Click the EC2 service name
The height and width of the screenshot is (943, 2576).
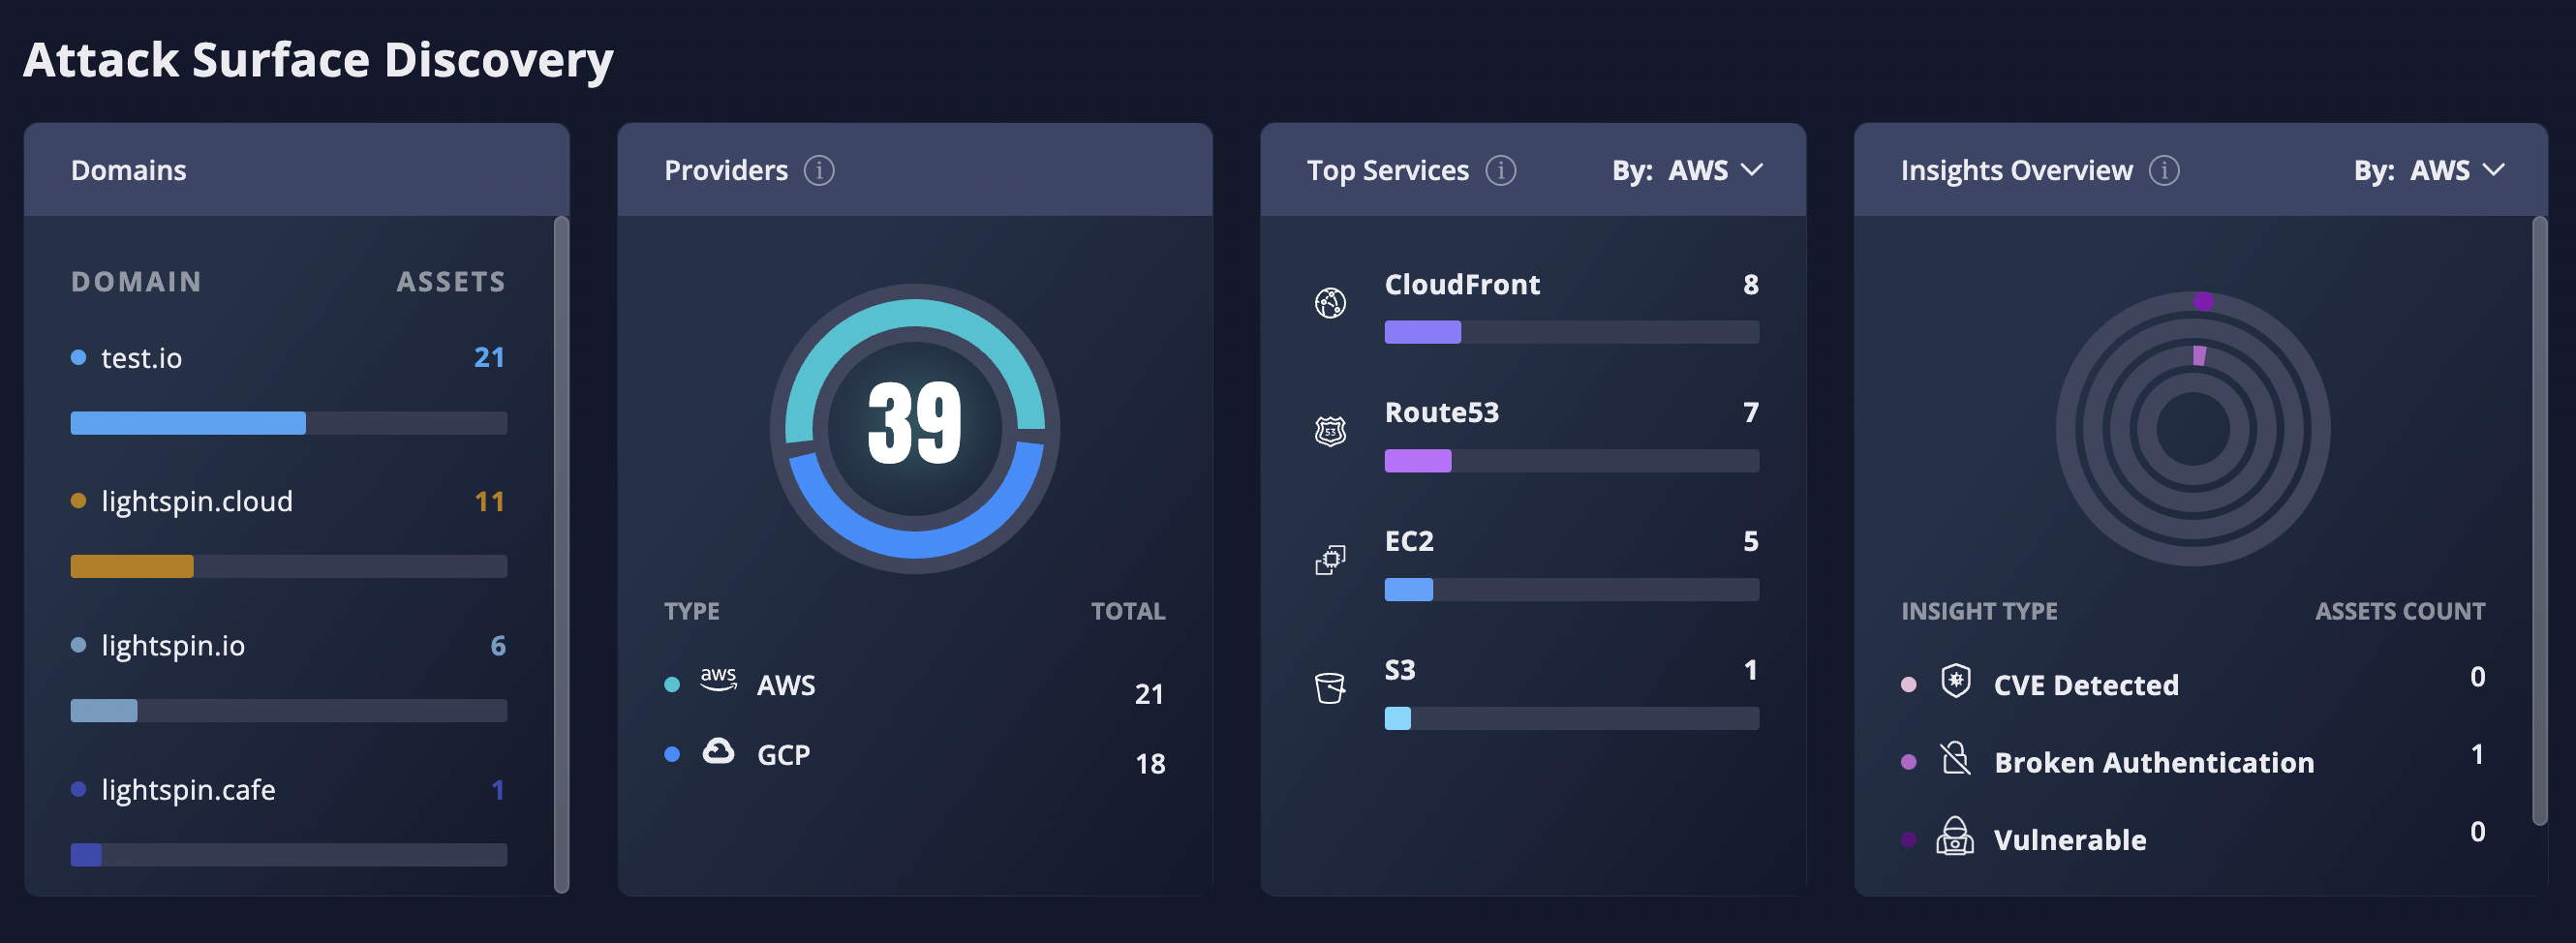pyautogui.click(x=1409, y=542)
